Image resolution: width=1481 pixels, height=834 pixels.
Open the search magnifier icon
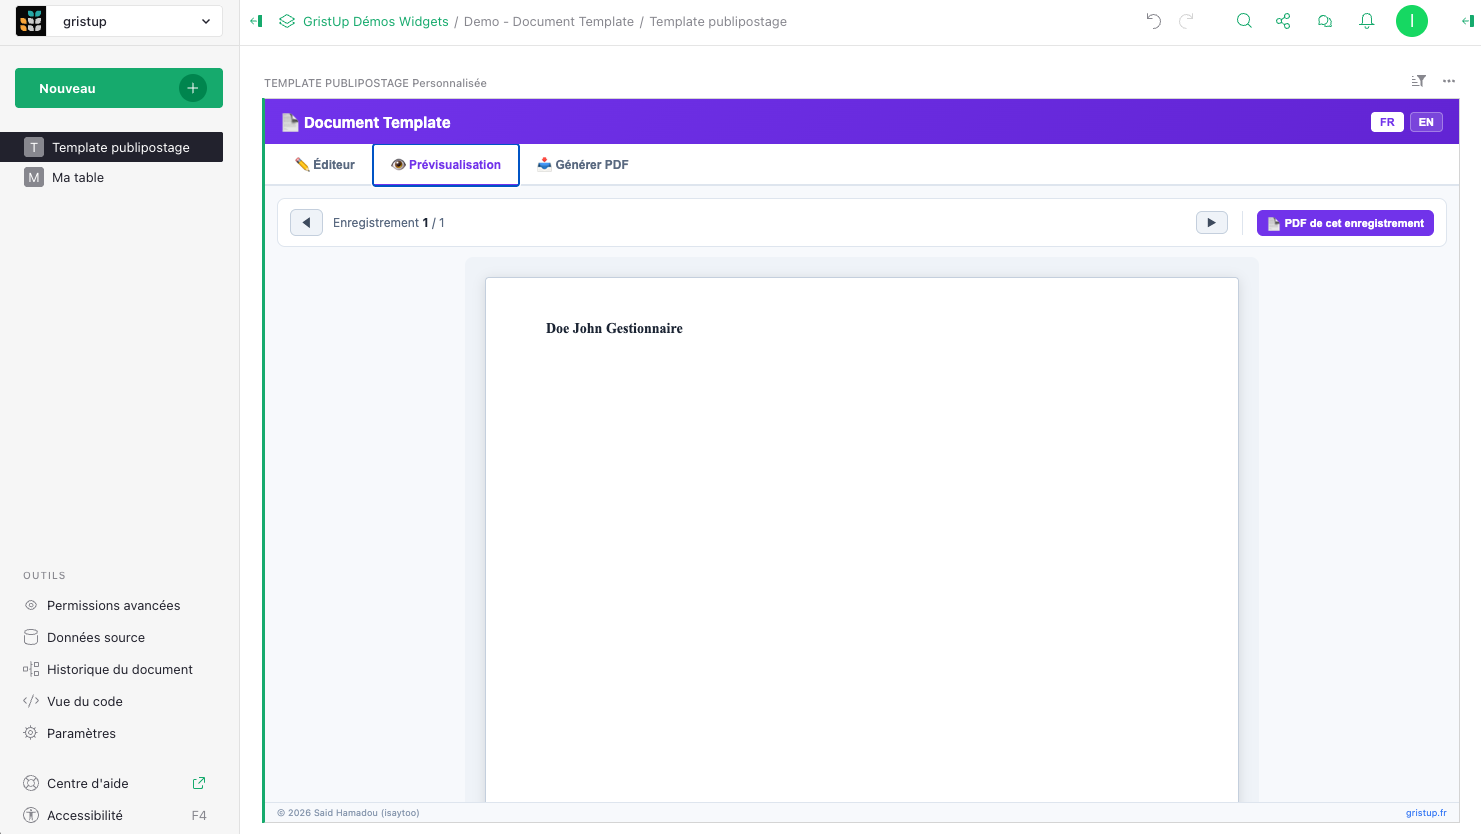[x=1244, y=21]
